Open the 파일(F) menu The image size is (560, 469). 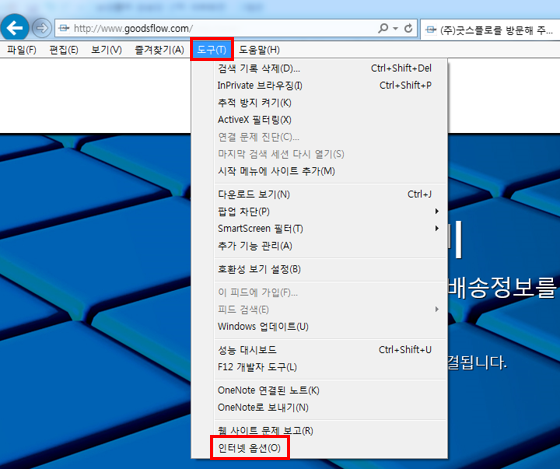(x=22, y=50)
